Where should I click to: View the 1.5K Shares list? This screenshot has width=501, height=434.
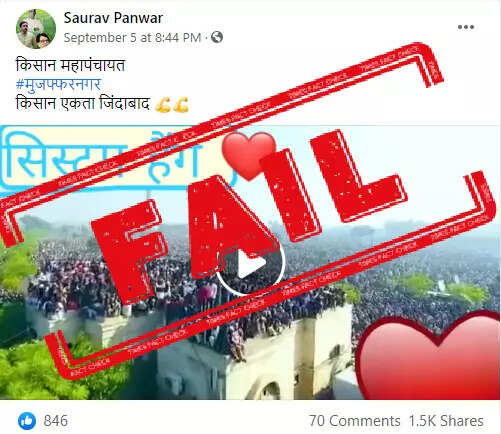[x=446, y=421]
